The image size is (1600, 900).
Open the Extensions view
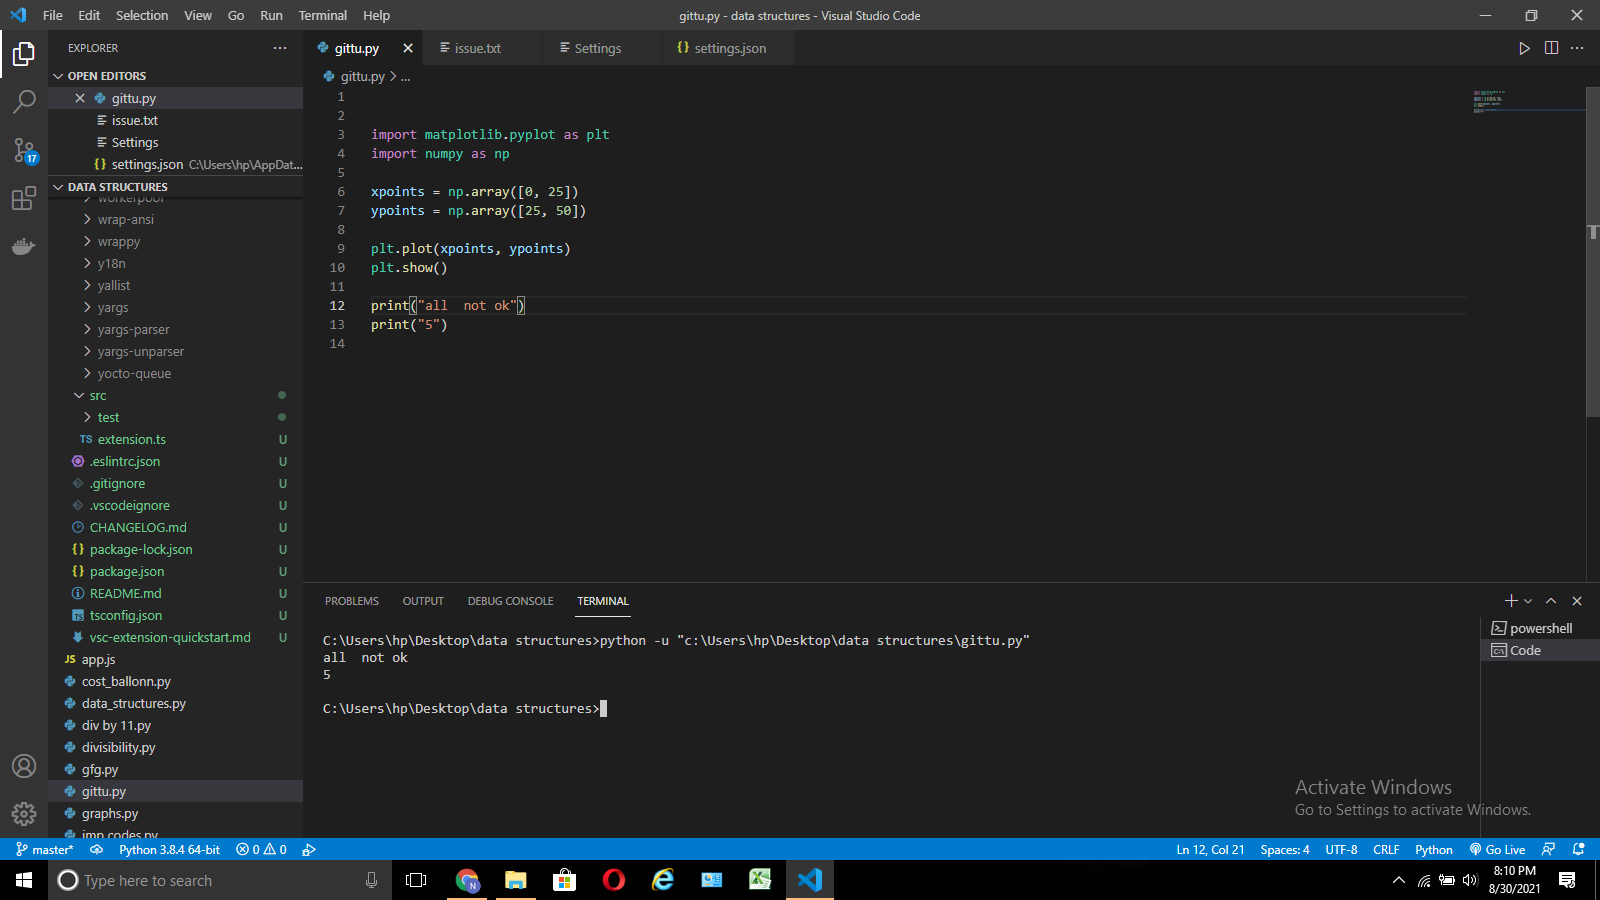24,198
